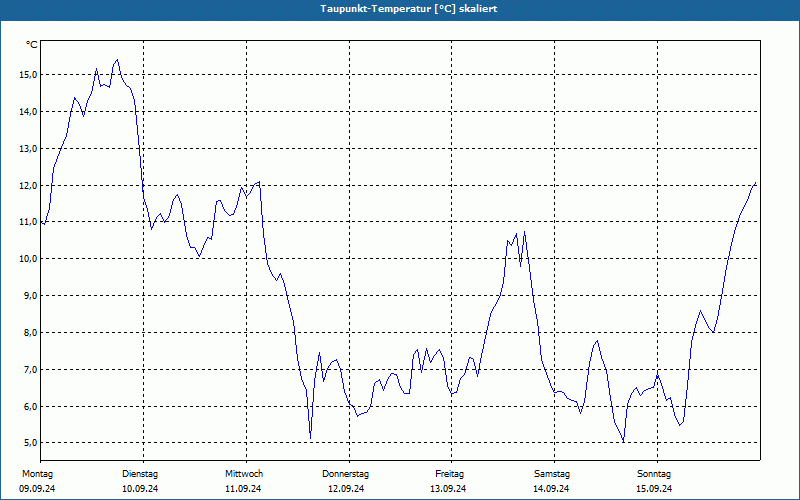800x500 pixels.
Task: Click the 12,0 y-axis label
Action: click(28, 185)
